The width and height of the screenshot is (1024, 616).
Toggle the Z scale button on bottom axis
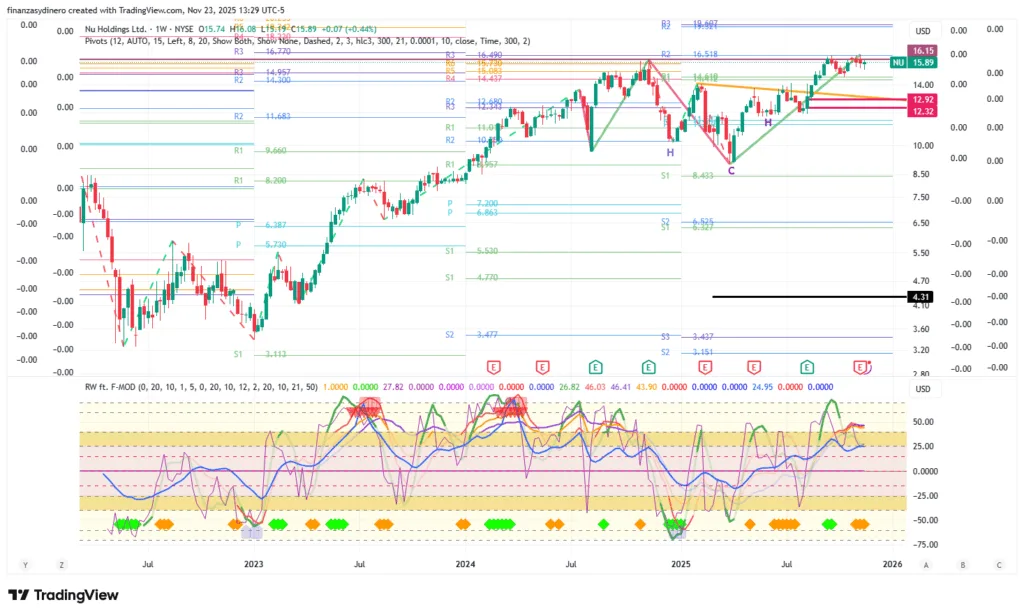(x=61, y=564)
